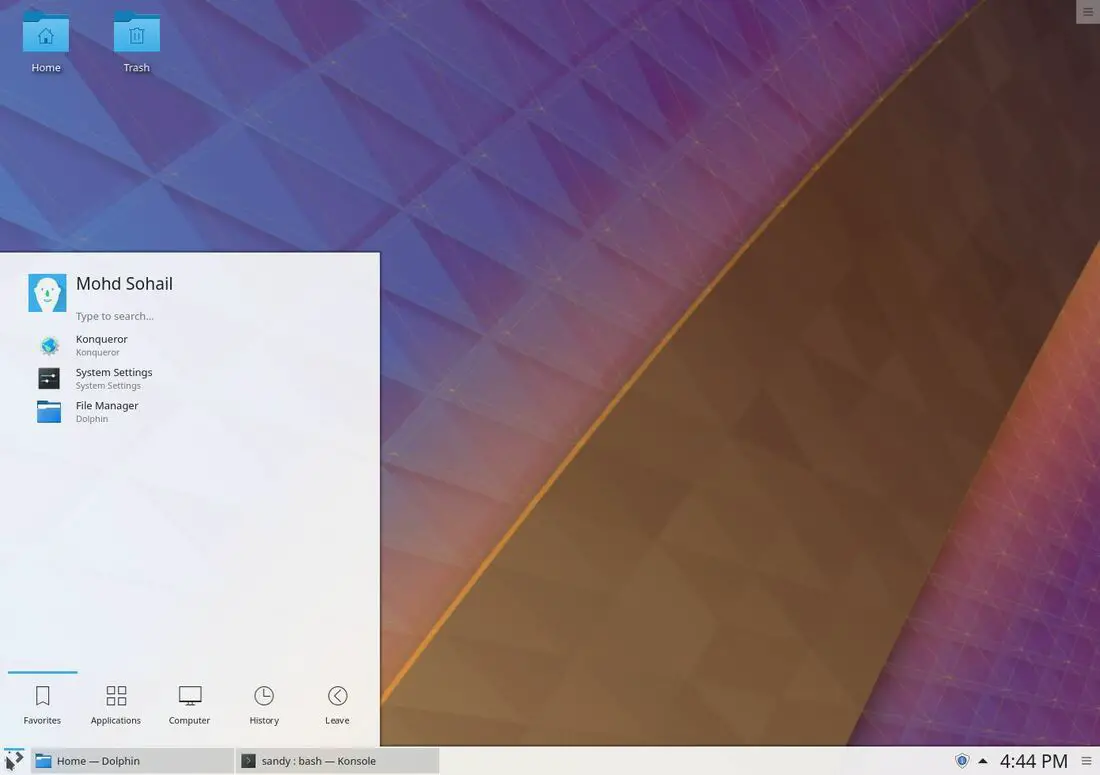Expand hidden system tray icons arrow

click(x=983, y=761)
